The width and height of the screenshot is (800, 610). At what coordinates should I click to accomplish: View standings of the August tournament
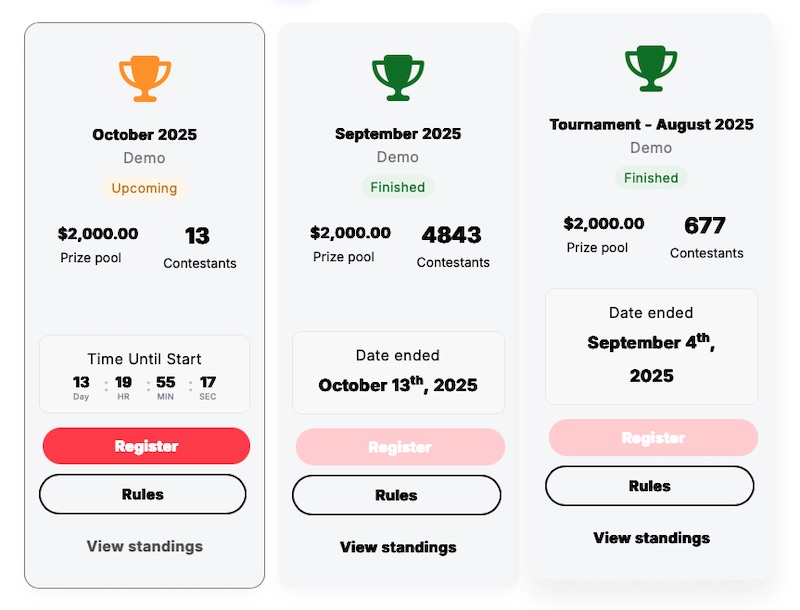[x=650, y=538]
